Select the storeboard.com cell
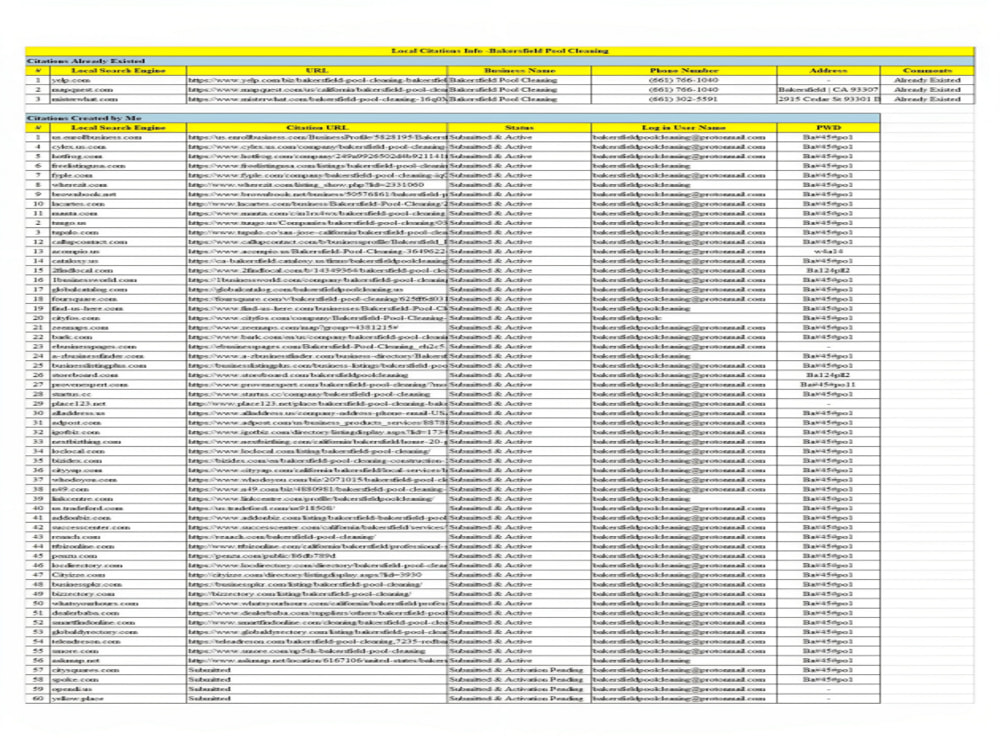The image size is (1000, 750). tap(119, 375)
